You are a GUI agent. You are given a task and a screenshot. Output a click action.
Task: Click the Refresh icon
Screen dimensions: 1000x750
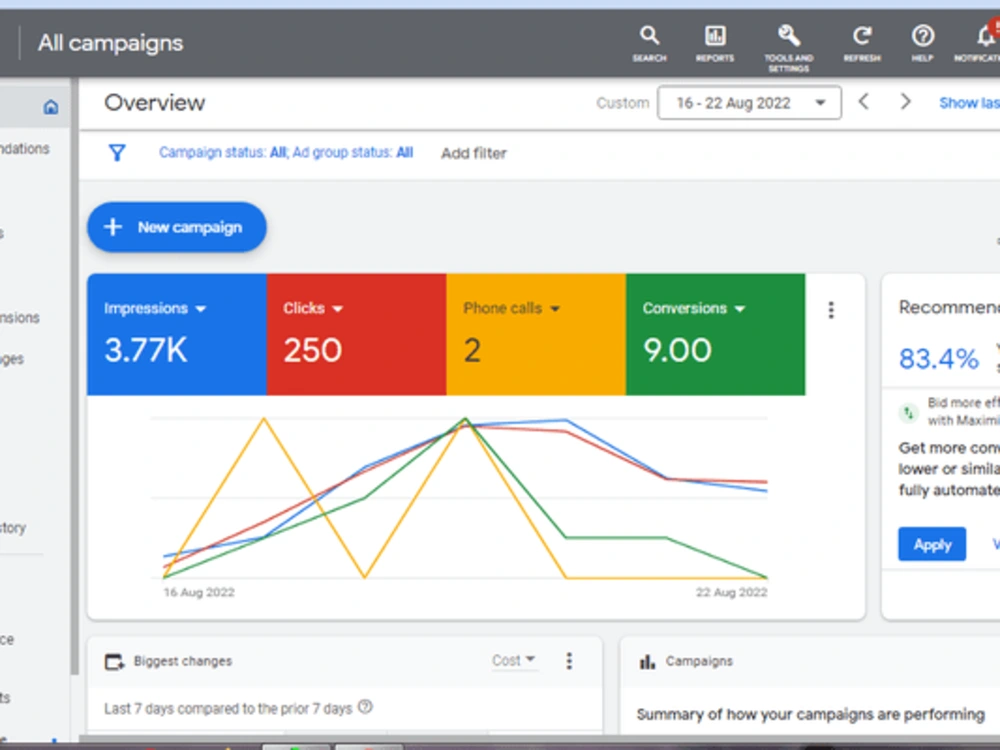click(862, 43)
